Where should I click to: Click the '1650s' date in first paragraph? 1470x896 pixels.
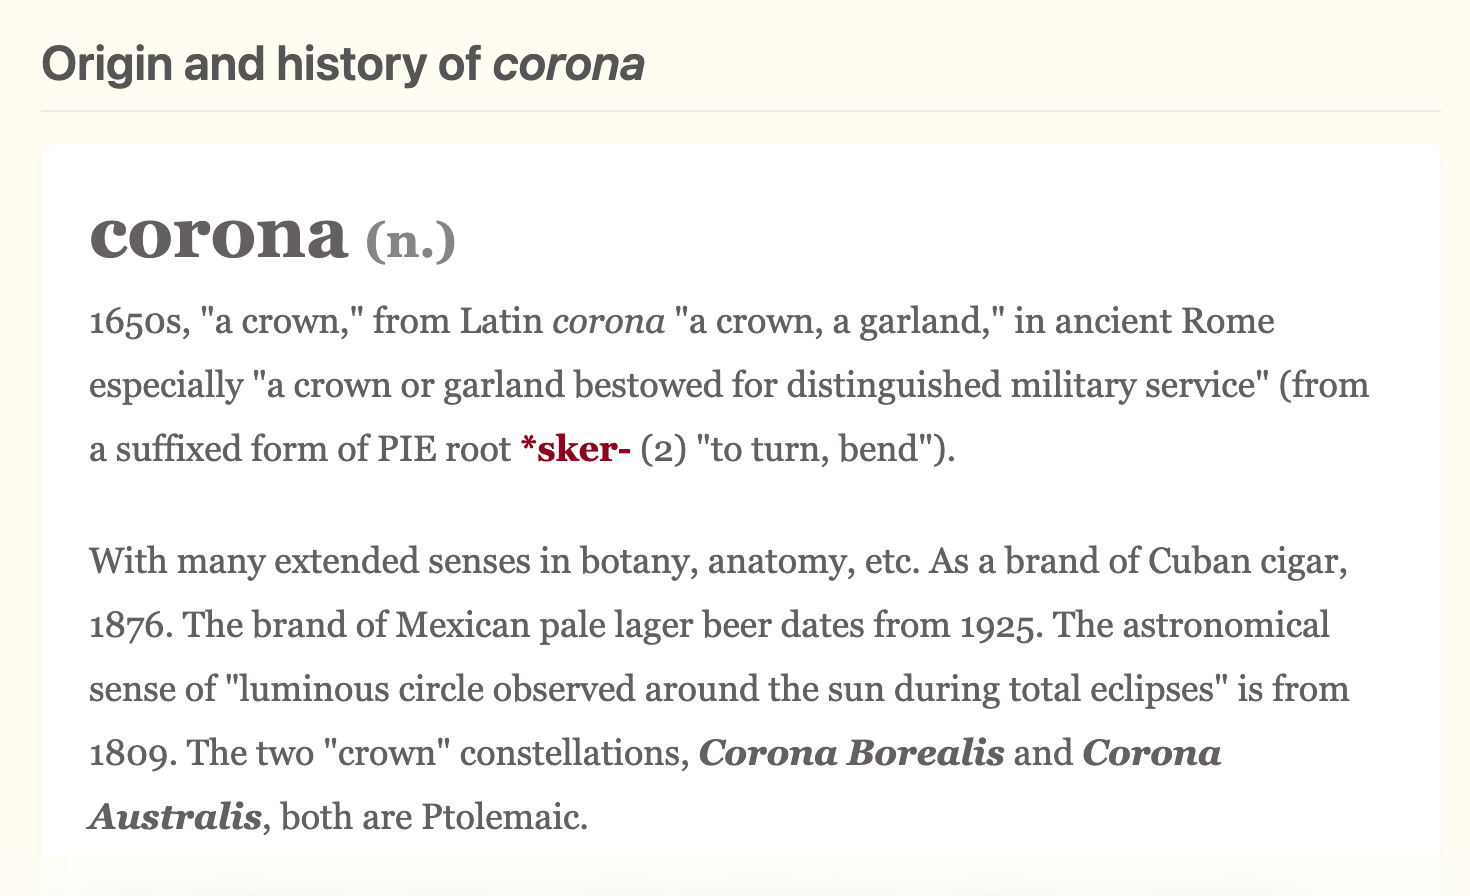pos(134,322)
